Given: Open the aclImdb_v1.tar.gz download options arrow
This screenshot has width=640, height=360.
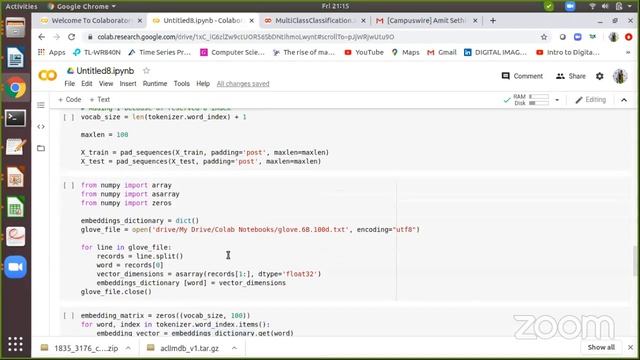Looking at the screenshot, I should [x=234, y=348].
